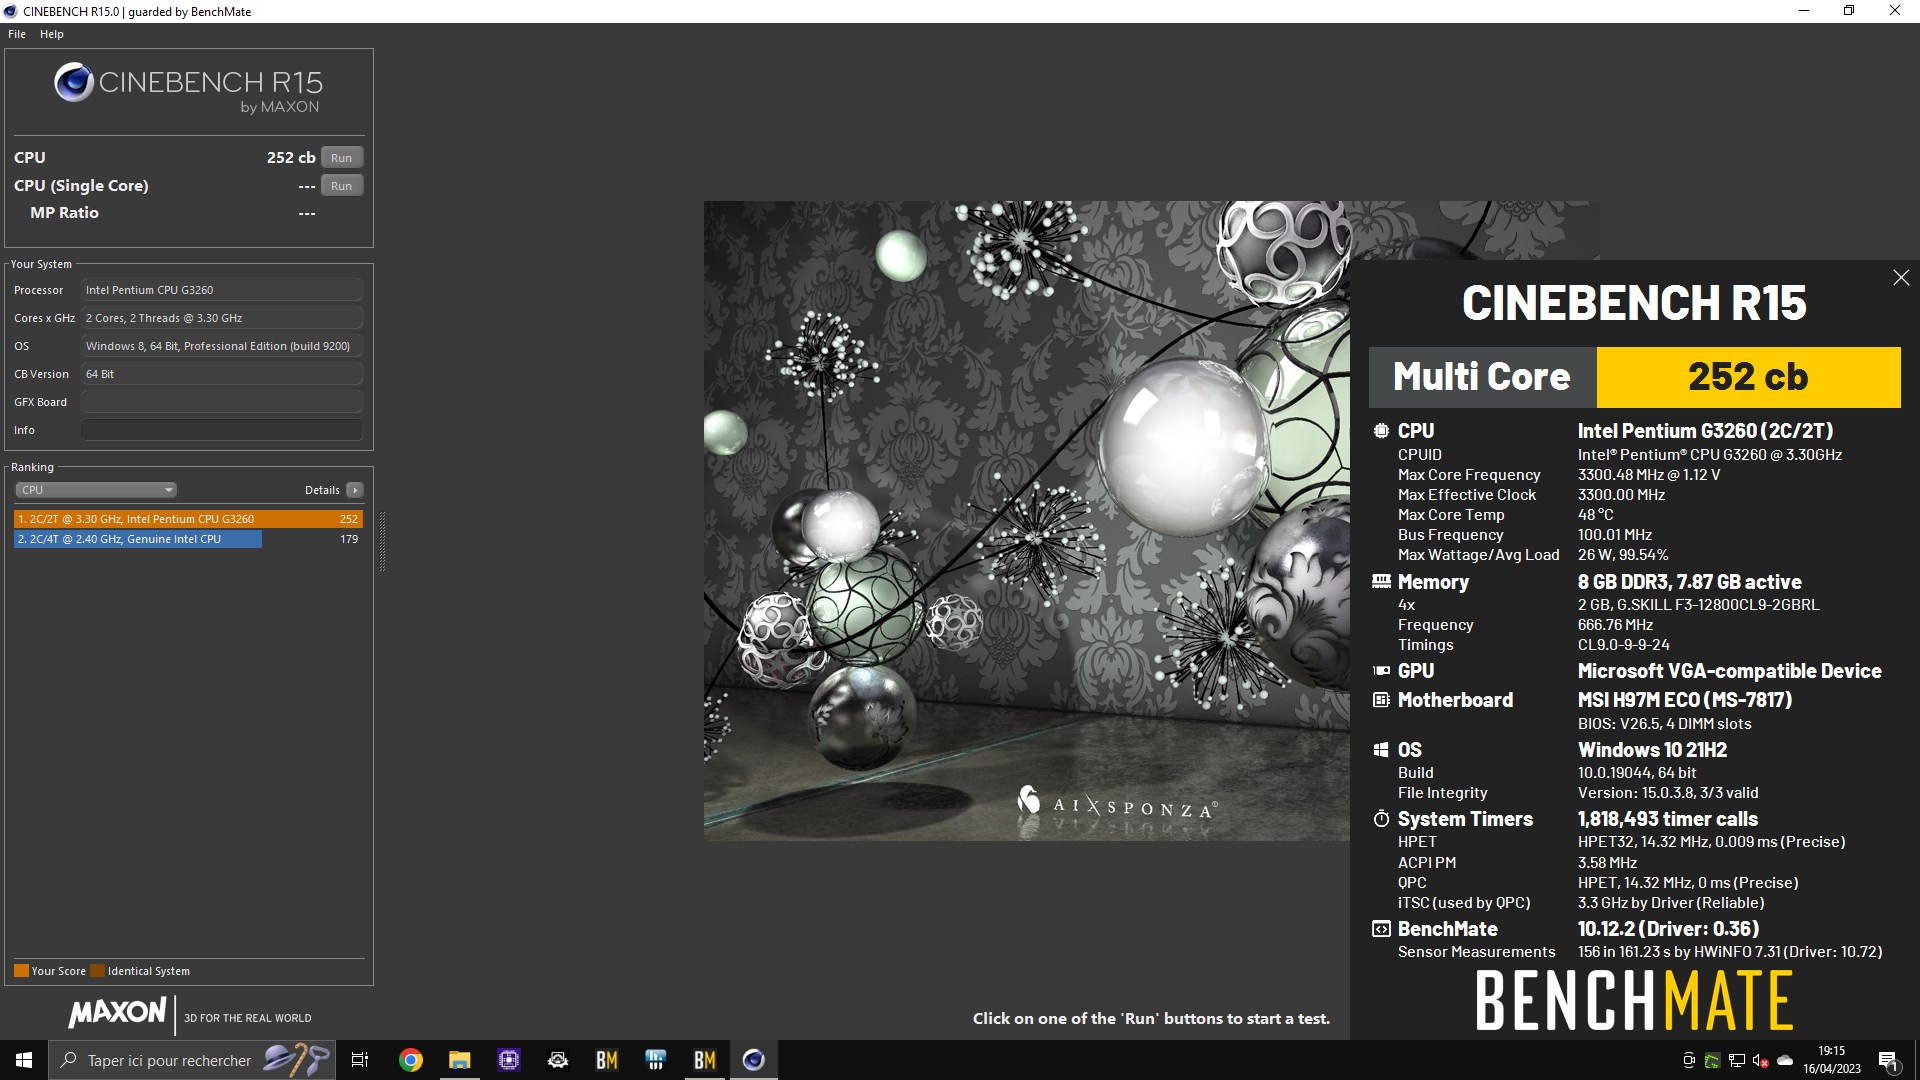The image size is (1920, 1080).
Task: Click the yellow 252 cb score box
Action: point(1748,377)
